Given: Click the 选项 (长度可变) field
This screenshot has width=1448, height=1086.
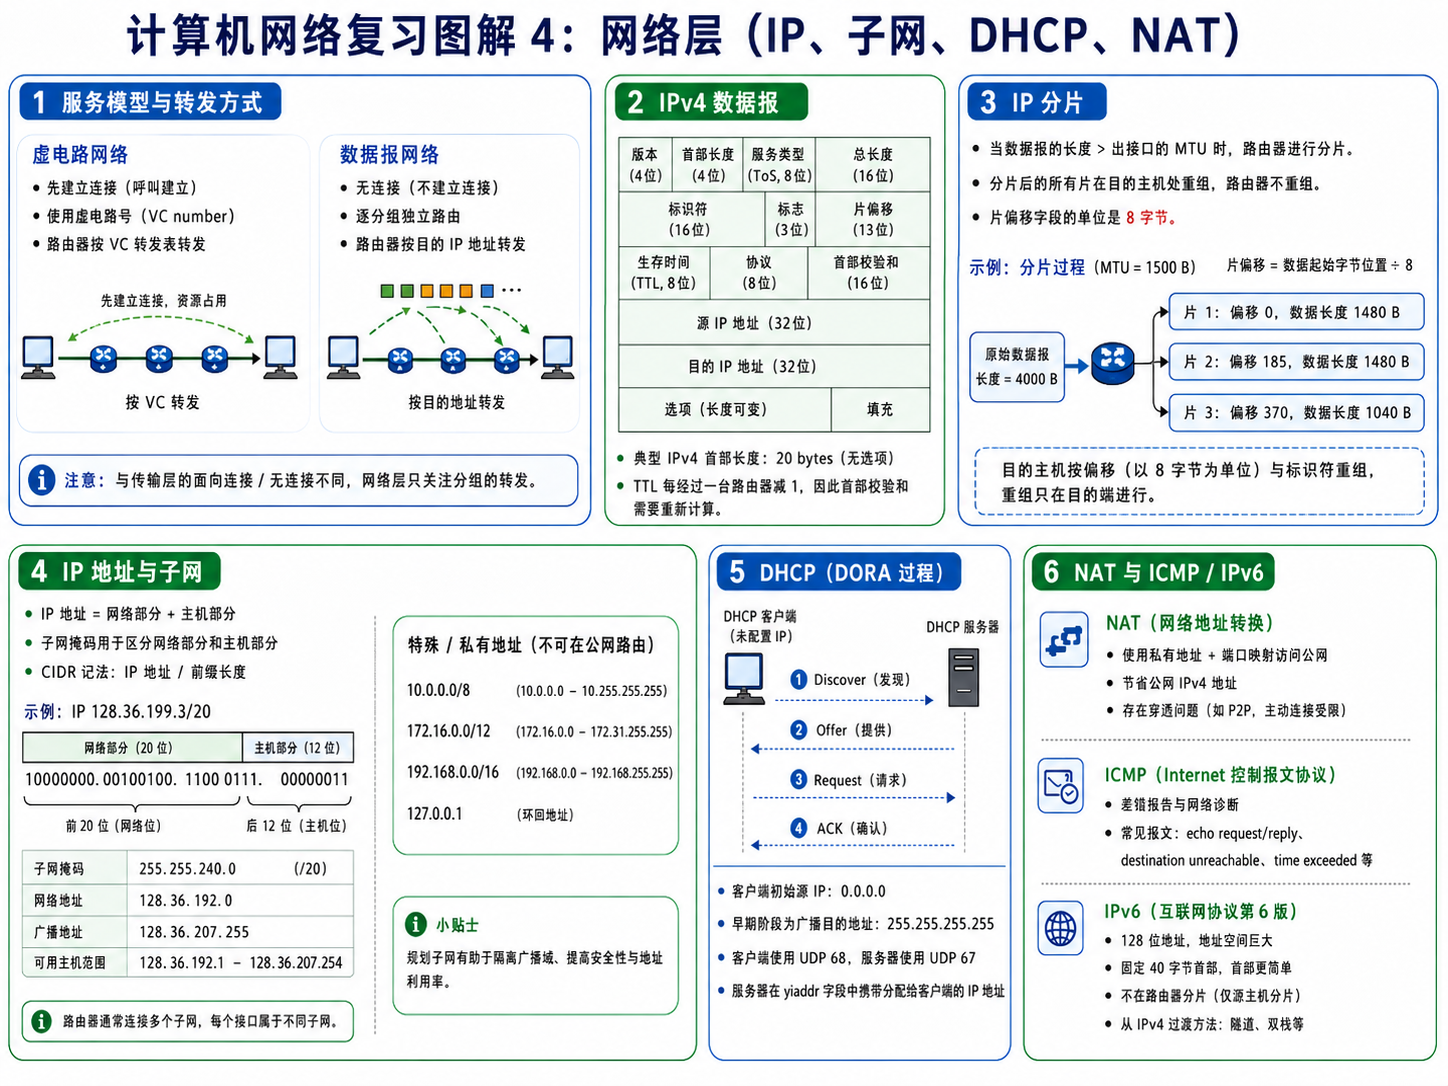Looking at the screenshot, I should point(725,409).
